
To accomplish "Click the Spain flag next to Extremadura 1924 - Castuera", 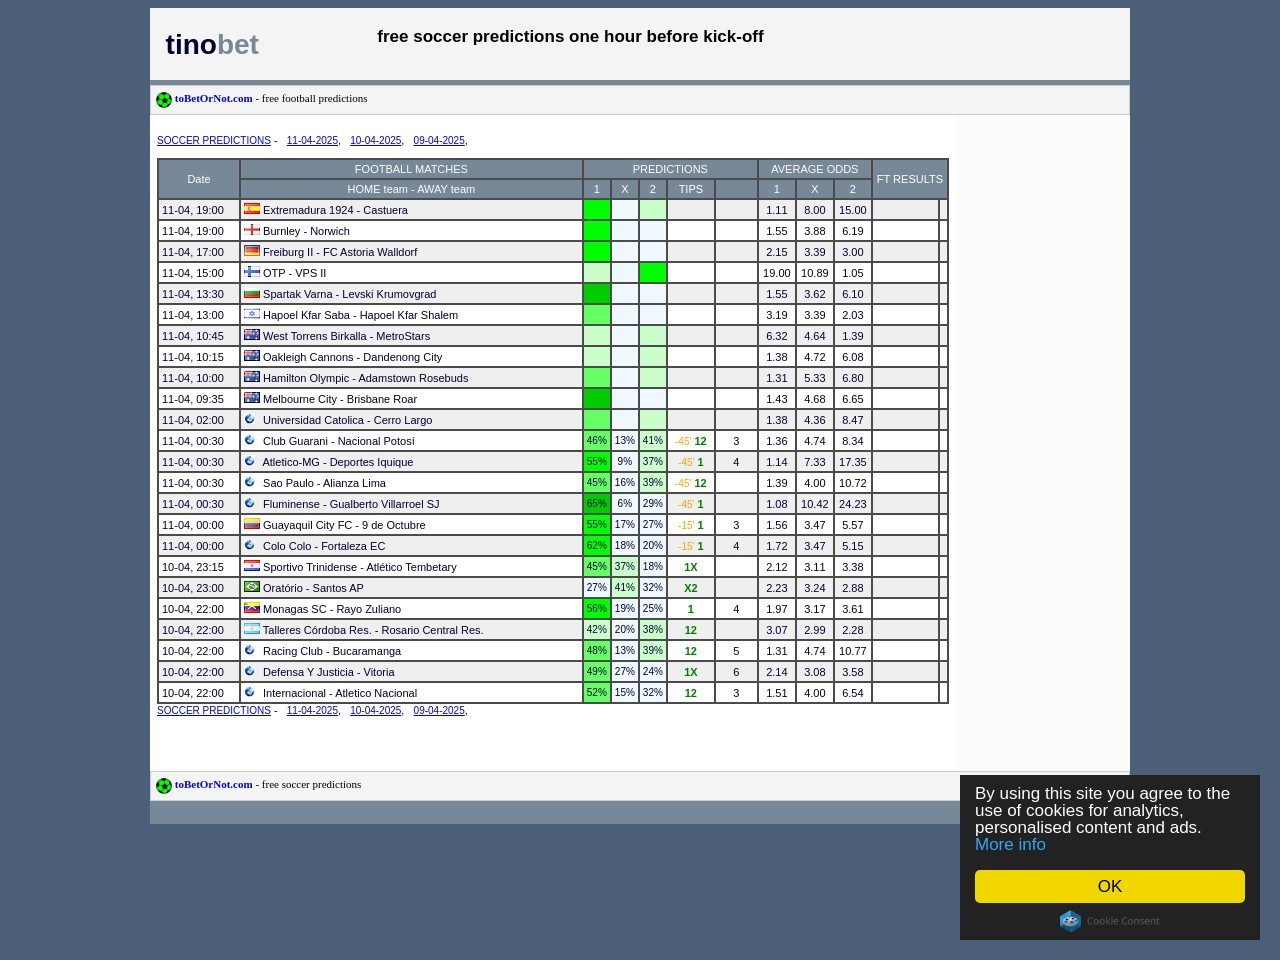I will pyautogui.click(x=252, y=209).
